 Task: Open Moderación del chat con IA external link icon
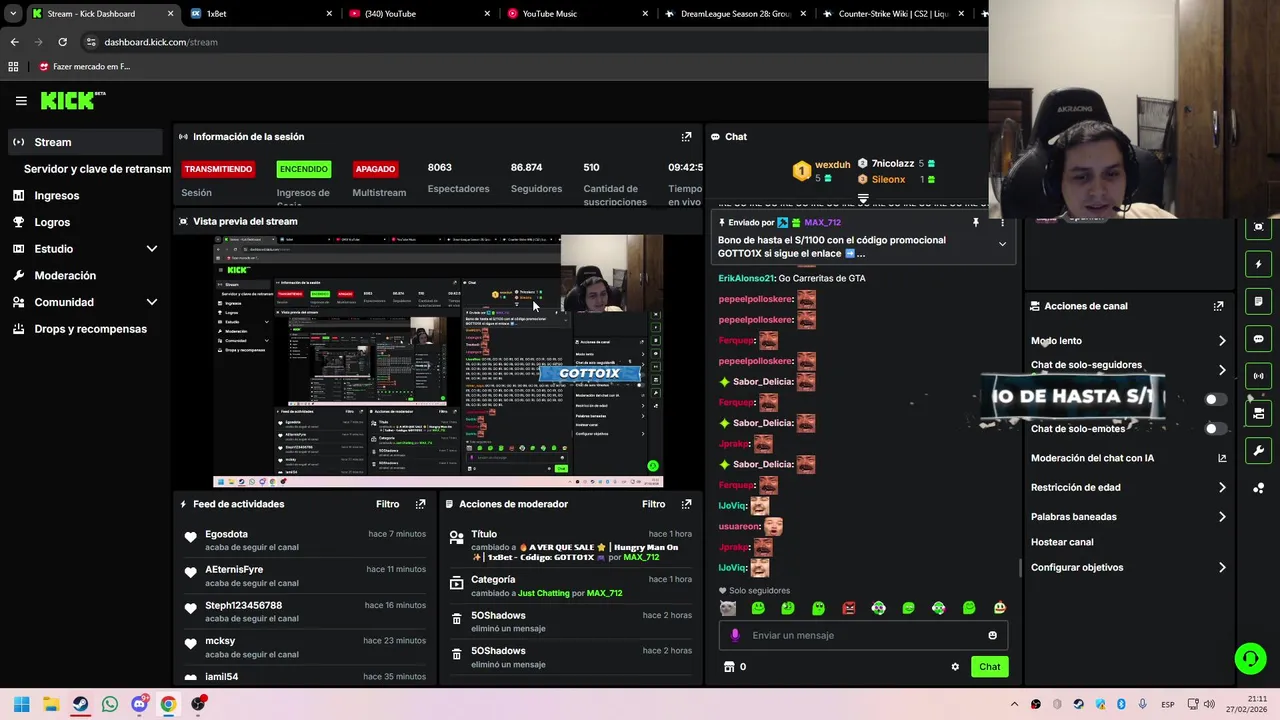tap(1222, 458)
